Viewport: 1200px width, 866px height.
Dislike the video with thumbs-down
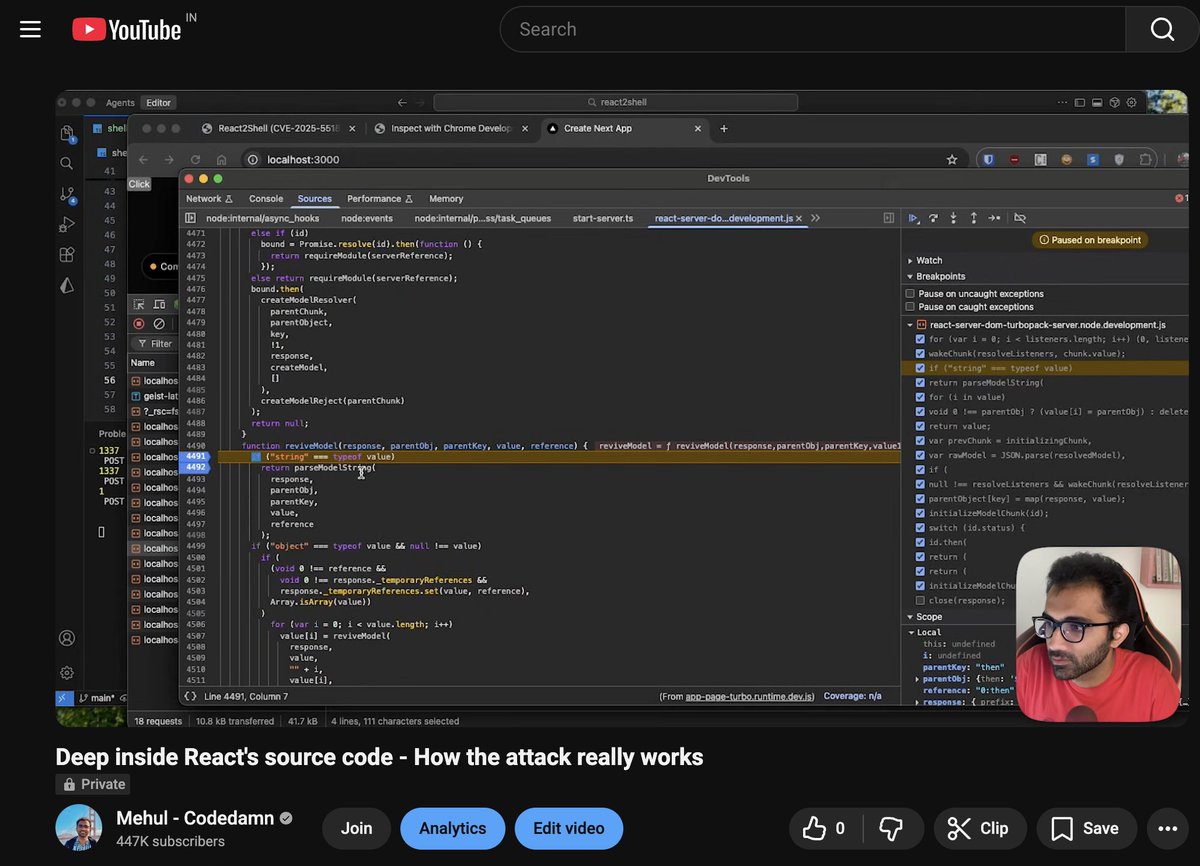click(x=890, y=828)
